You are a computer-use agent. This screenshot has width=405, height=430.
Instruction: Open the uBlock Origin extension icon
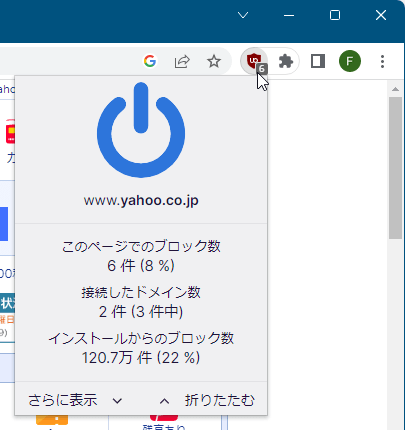tap(254, 61)
